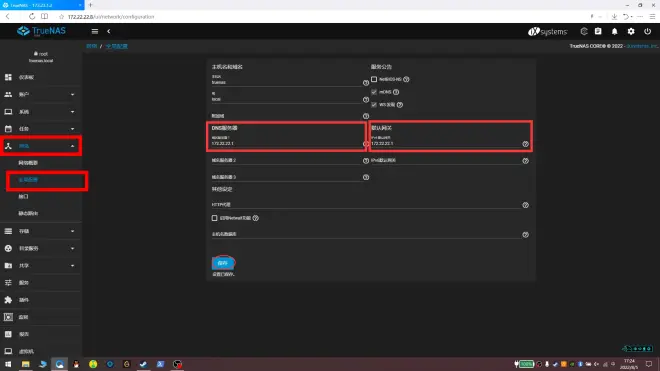This screenshot has height=371, width=660.
Task: Expand the Storage menu arrow
Action: 72,231
